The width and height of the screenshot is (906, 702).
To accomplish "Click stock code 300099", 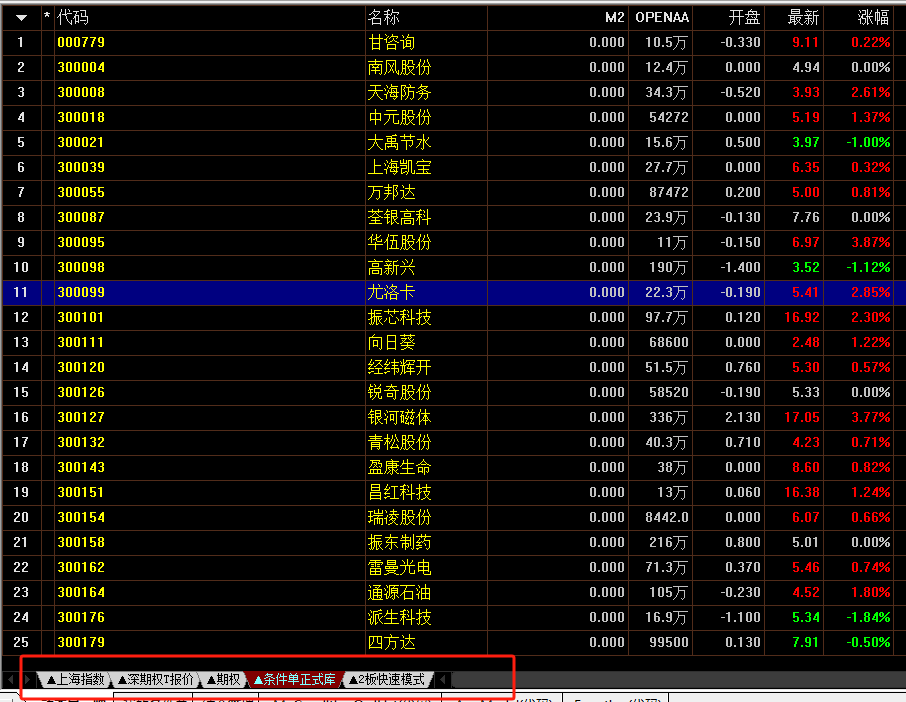I will pyautogui.click(x=81, y=292).
